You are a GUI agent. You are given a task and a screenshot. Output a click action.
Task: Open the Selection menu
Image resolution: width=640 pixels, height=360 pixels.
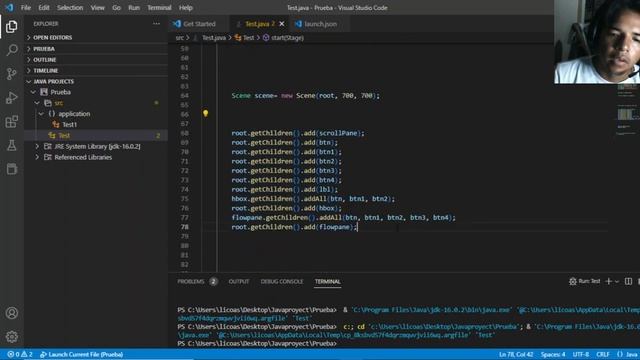pos(70,8)
